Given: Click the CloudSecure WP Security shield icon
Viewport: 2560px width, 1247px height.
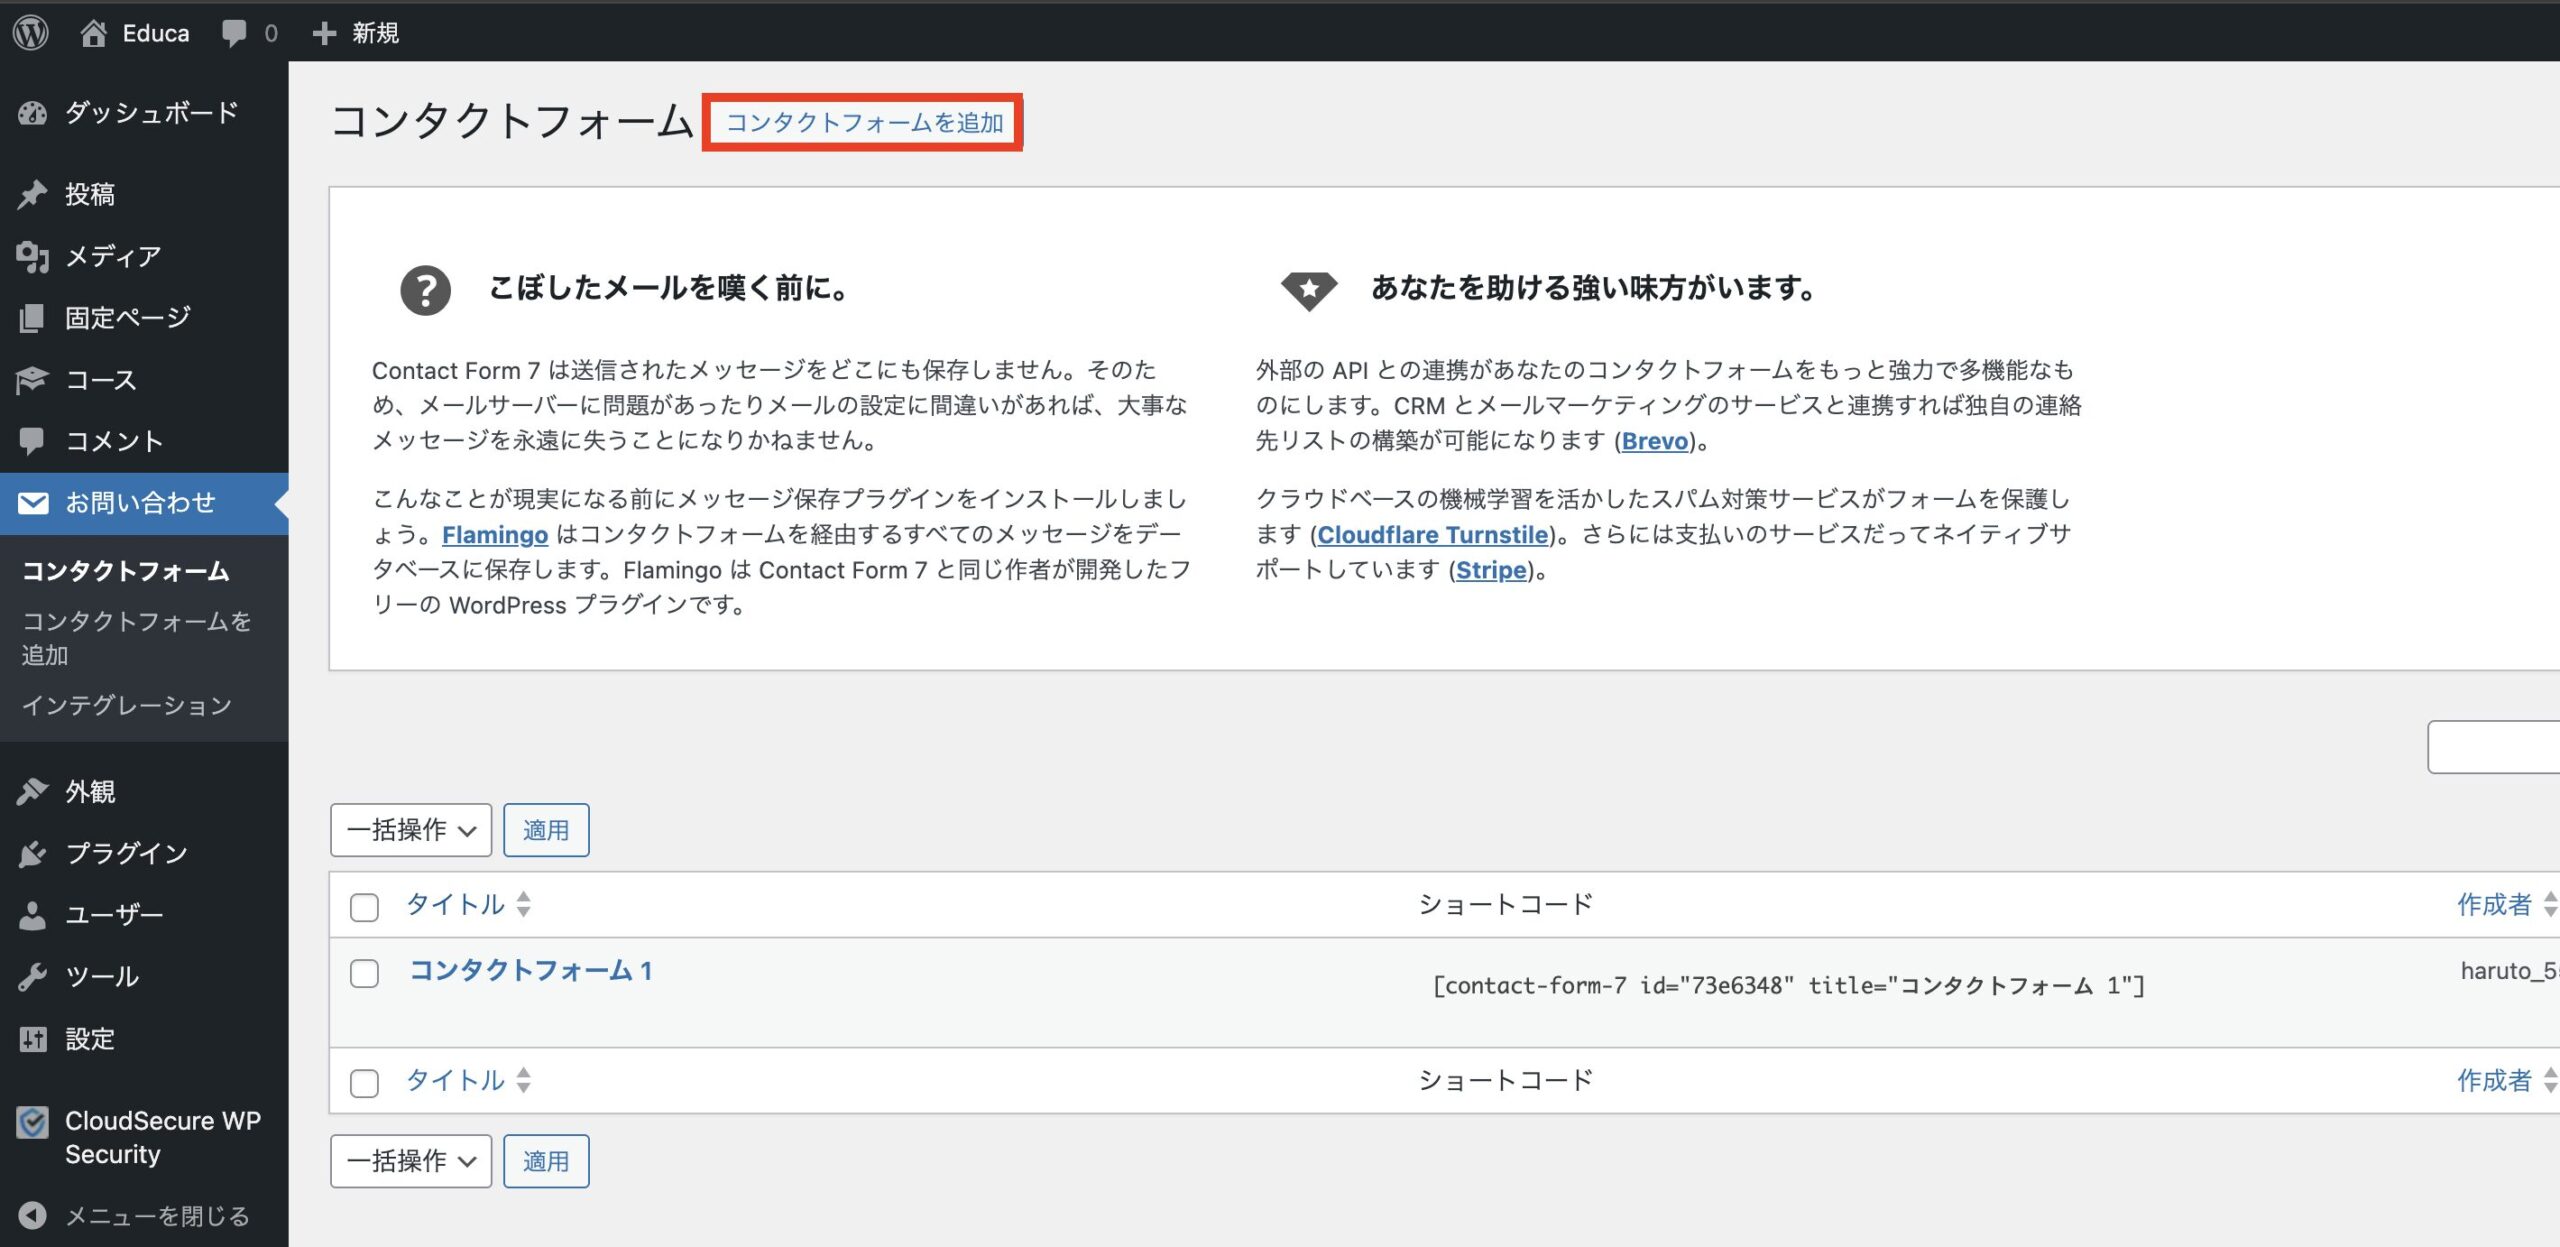Looking at the screenshot, I should (x=32, y=1122).
